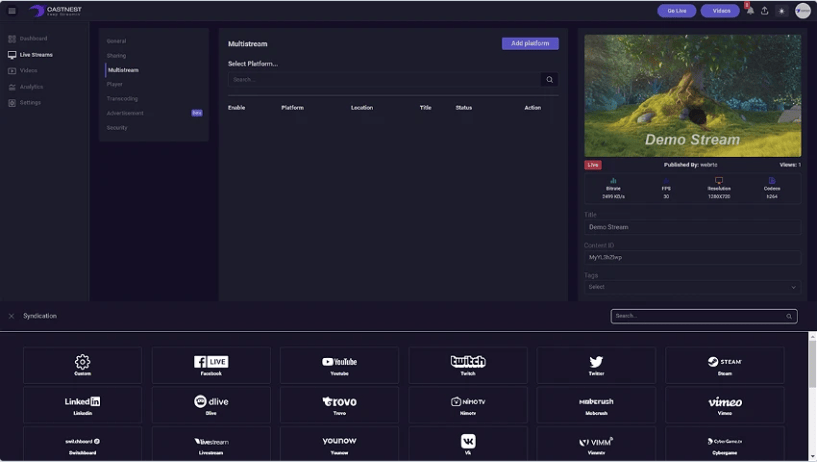817x462 pixels.
Task: Click the Status column header
Action: click(x=464, y=108)
